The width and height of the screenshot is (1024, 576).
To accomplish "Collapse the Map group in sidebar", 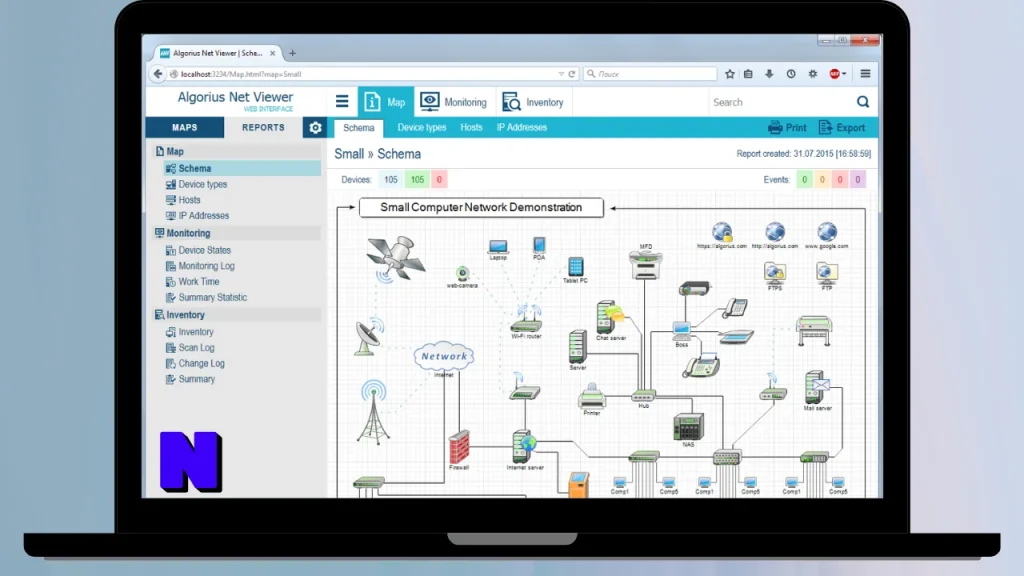I will 236,152.
